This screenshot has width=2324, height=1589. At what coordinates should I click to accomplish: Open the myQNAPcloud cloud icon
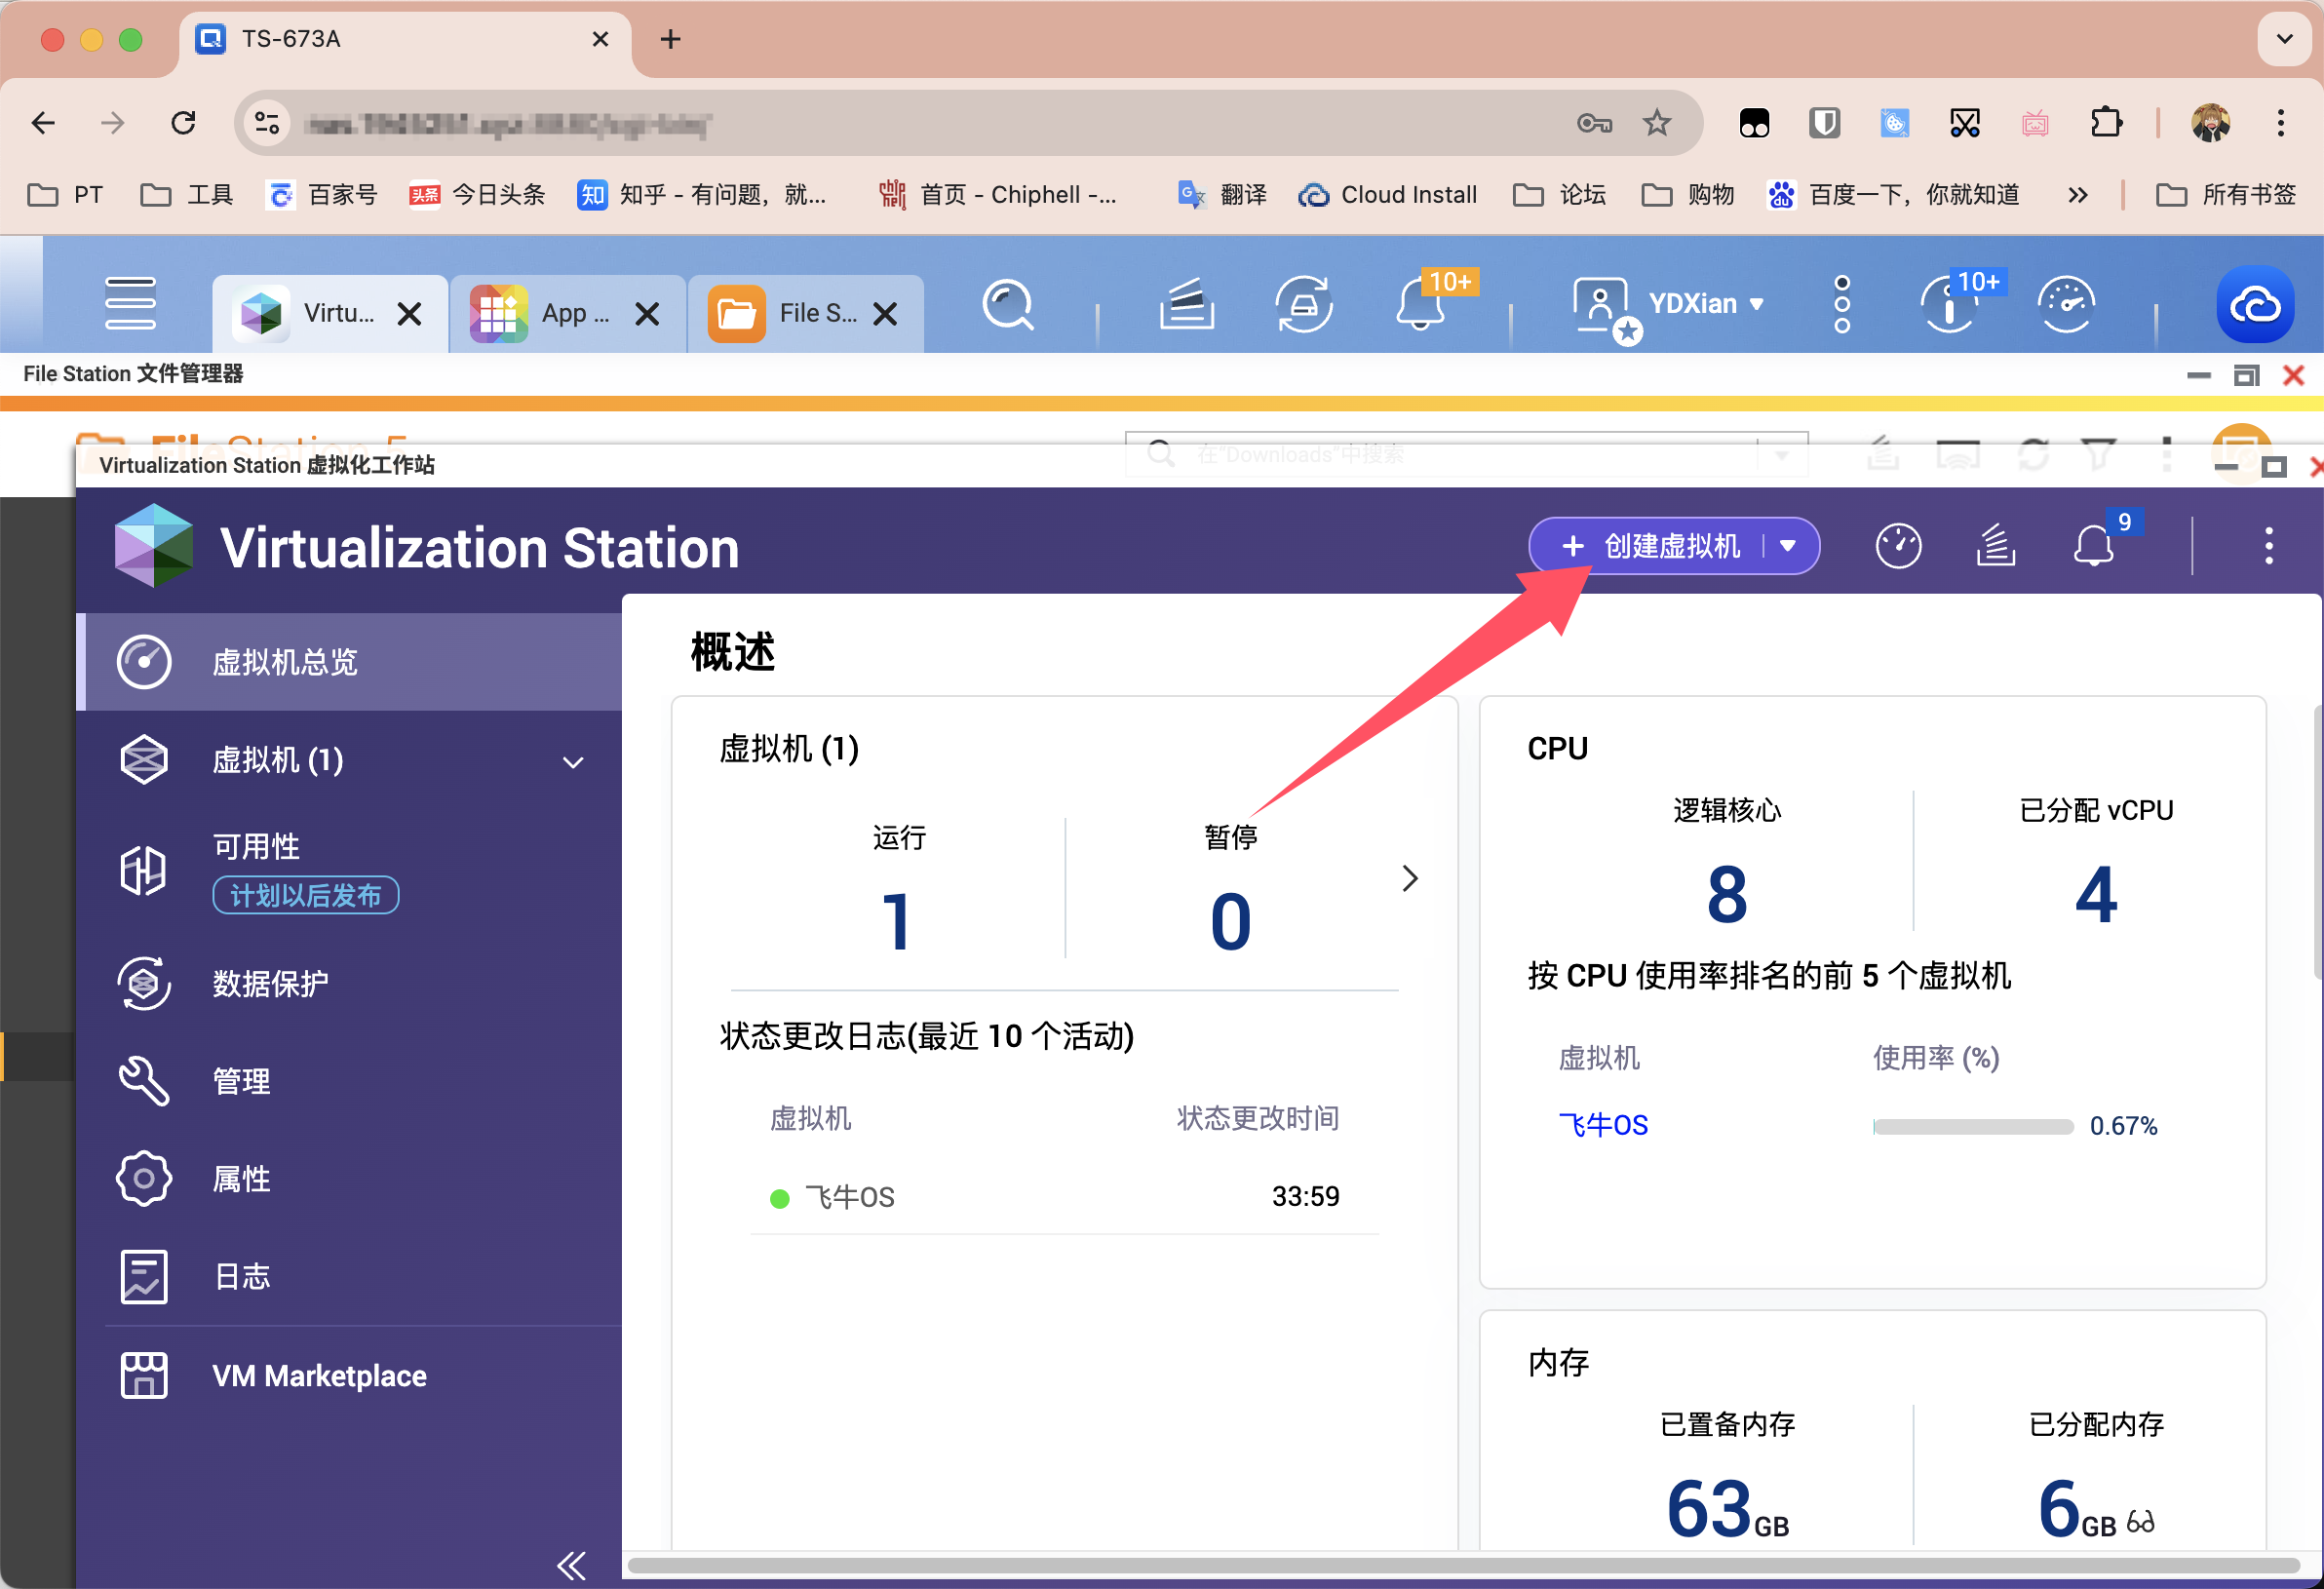(x=2255, y=304)
